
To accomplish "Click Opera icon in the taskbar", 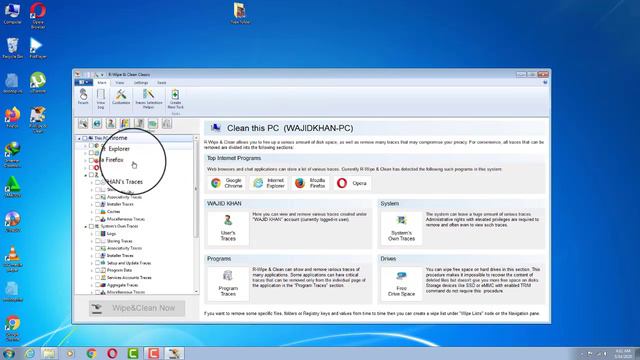I will [x=112, y=353].
